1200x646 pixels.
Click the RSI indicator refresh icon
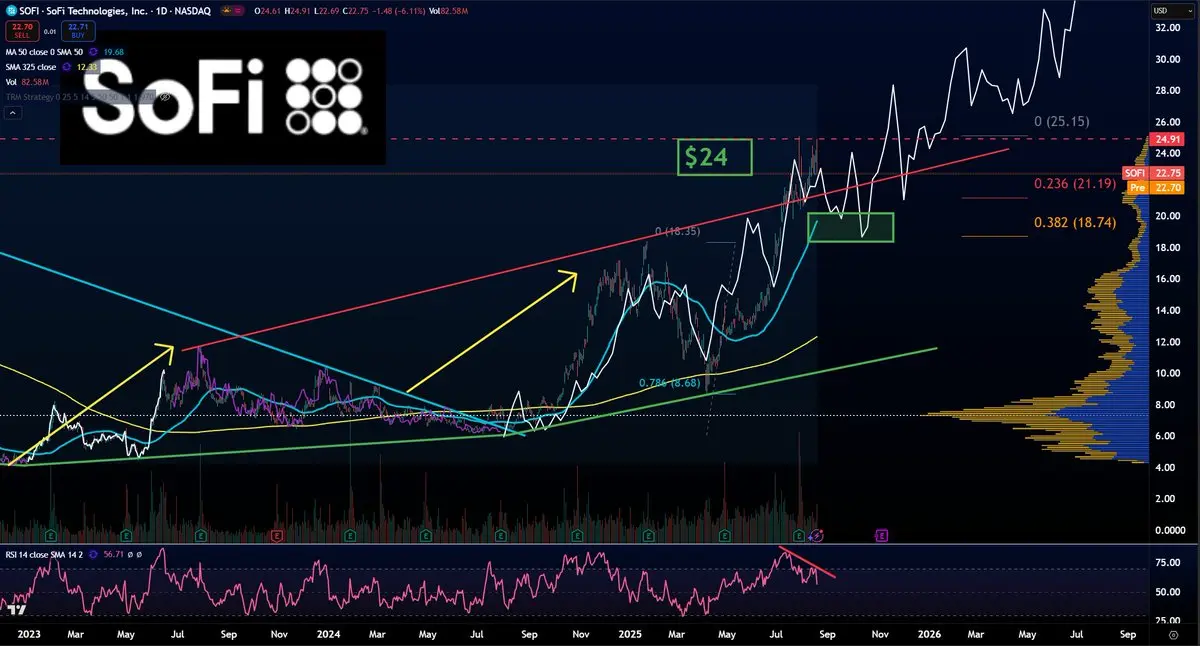(x=94, y=554)
